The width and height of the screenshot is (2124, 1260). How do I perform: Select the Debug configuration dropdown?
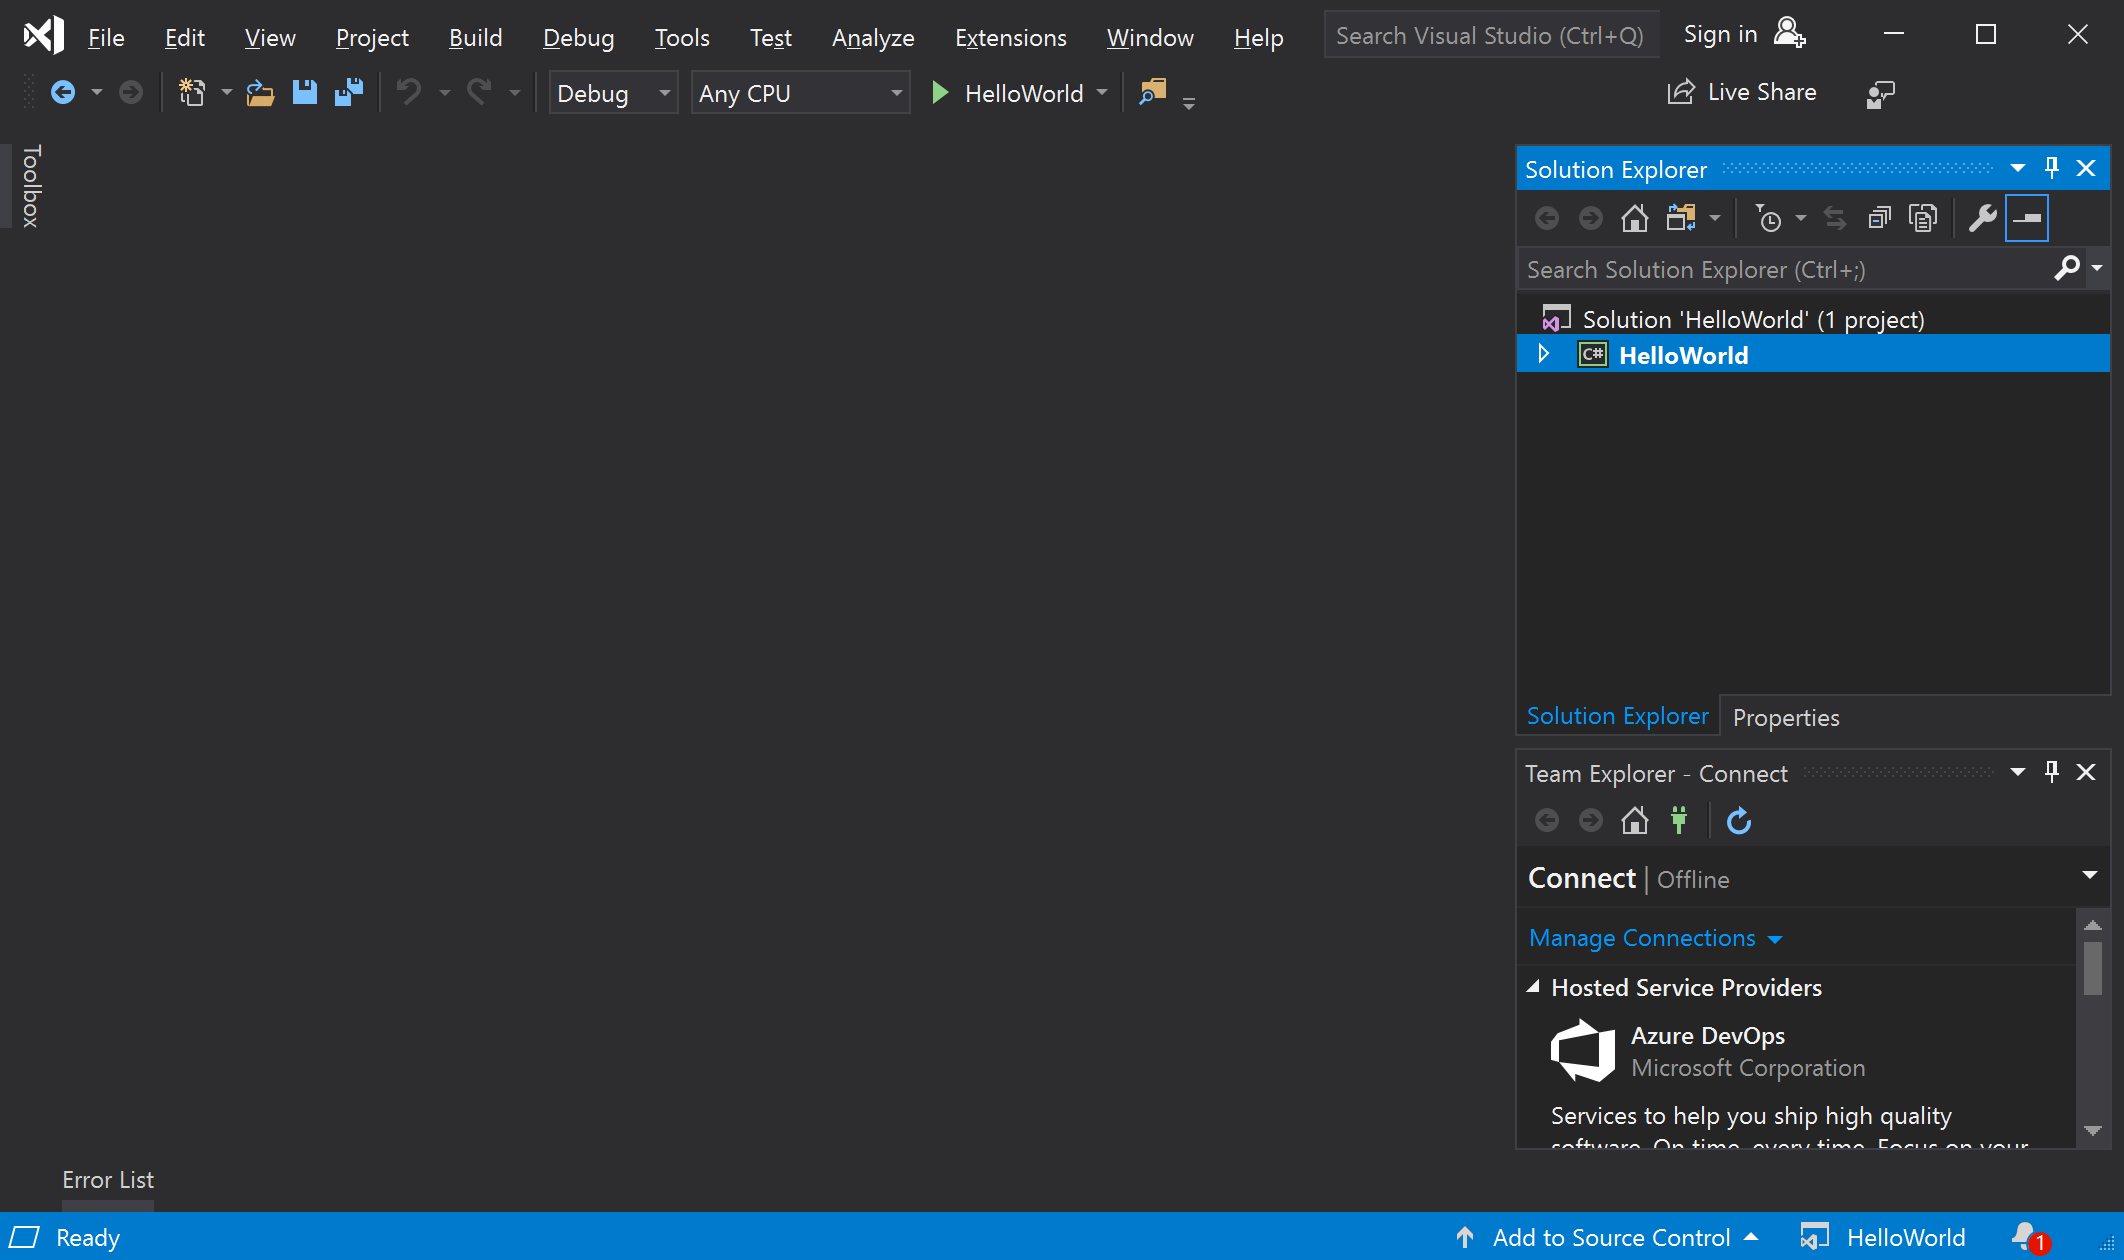tap(610, 93)
